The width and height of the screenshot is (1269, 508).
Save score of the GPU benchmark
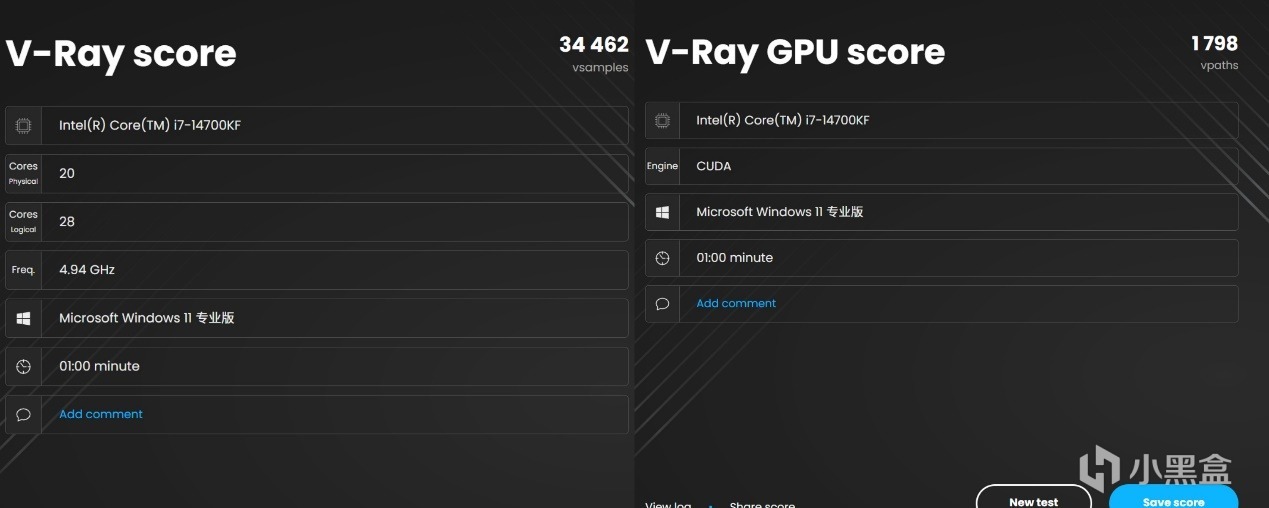point(1174,497)
